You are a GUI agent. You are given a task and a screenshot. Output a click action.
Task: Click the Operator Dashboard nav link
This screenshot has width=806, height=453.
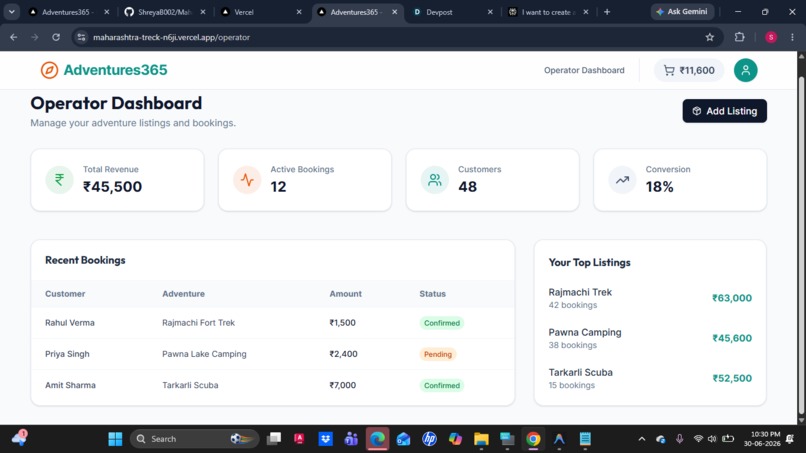[584, 70]
